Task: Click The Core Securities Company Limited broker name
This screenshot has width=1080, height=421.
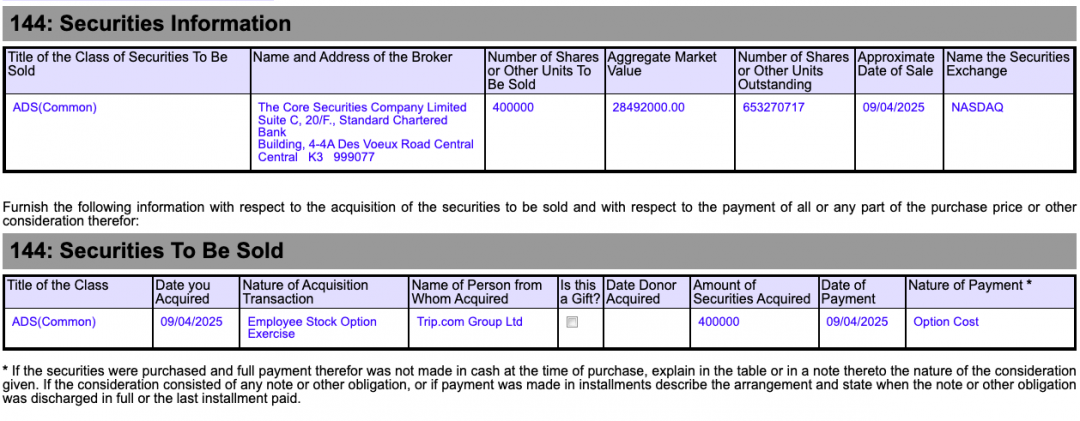Action: (x=362, y=107)
